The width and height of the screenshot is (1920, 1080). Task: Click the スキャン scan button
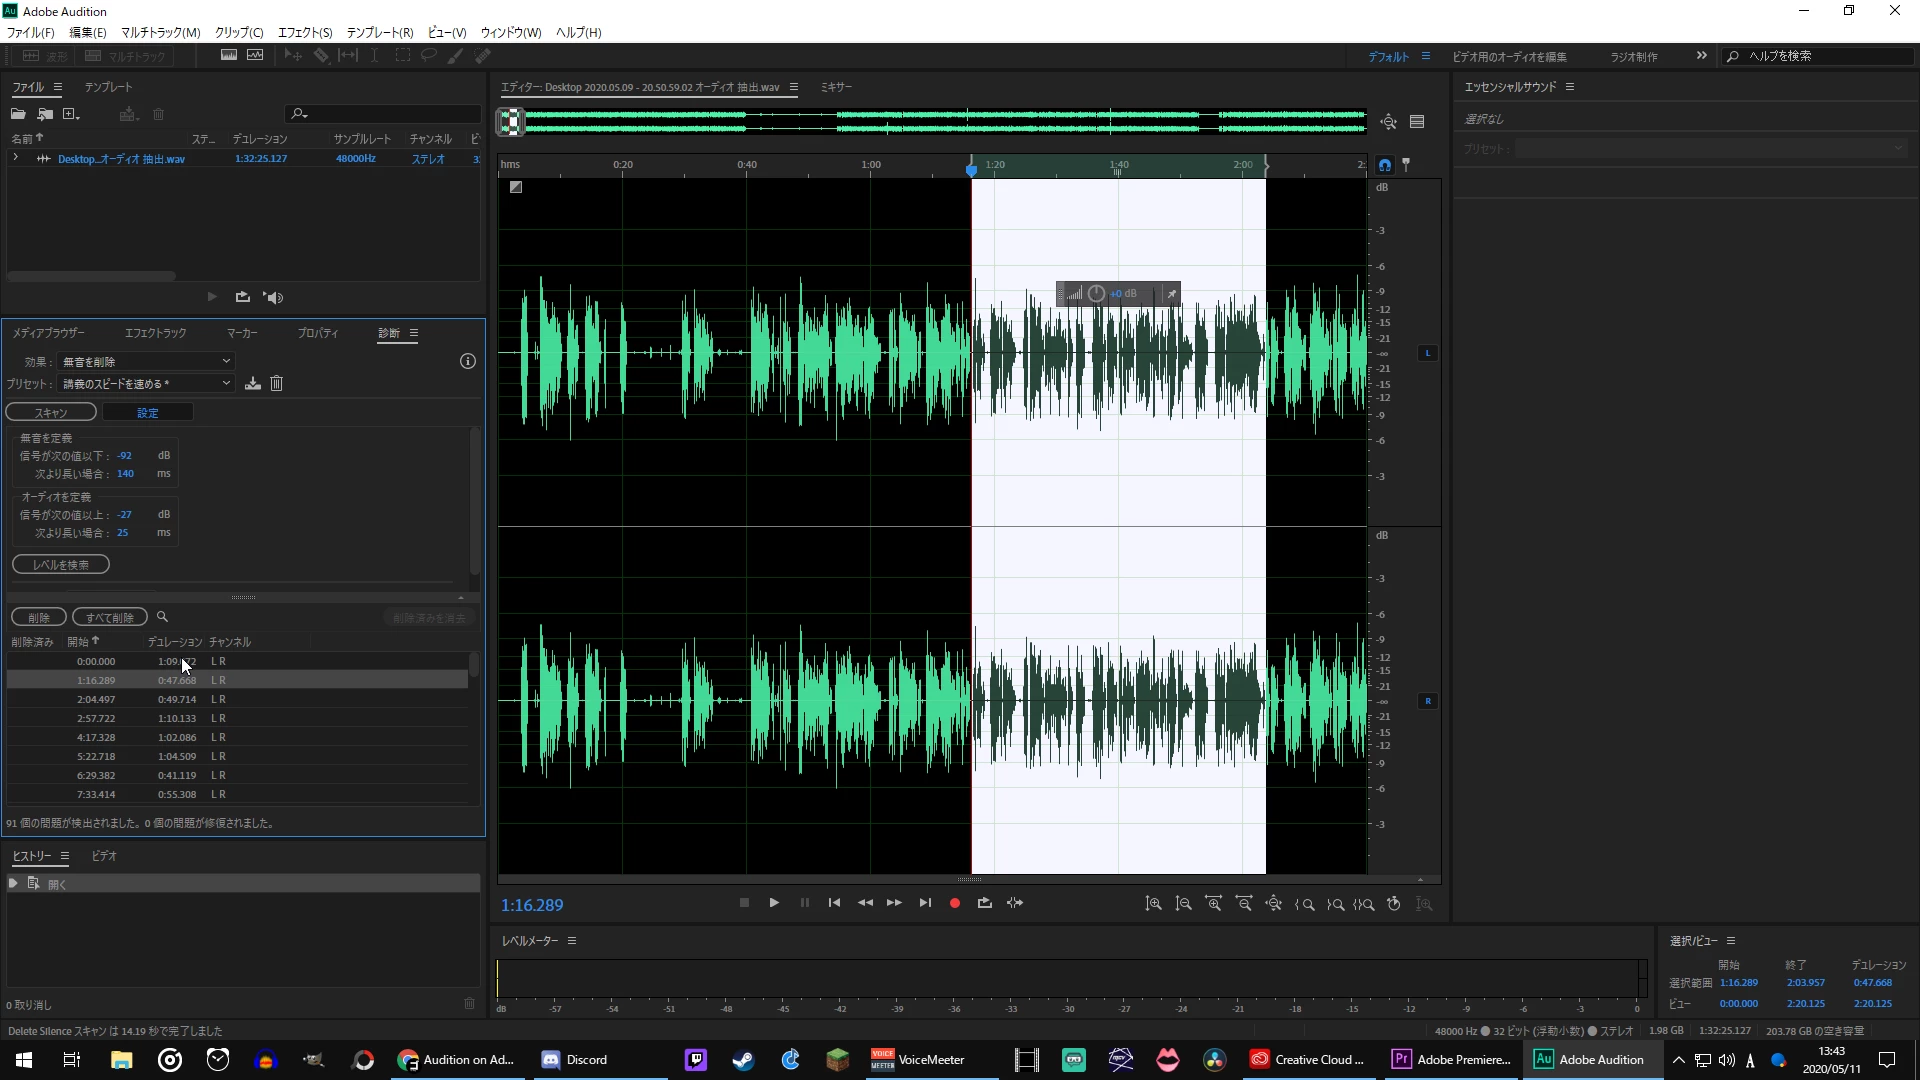click(51, 413)
